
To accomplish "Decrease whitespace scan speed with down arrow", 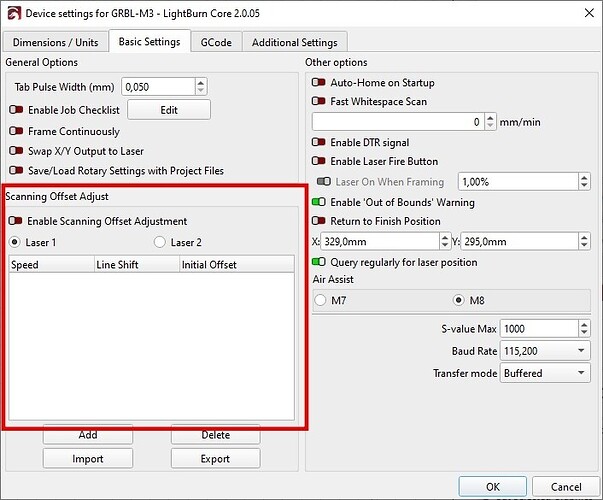I will pyautogui.click(x=490, y=126).
